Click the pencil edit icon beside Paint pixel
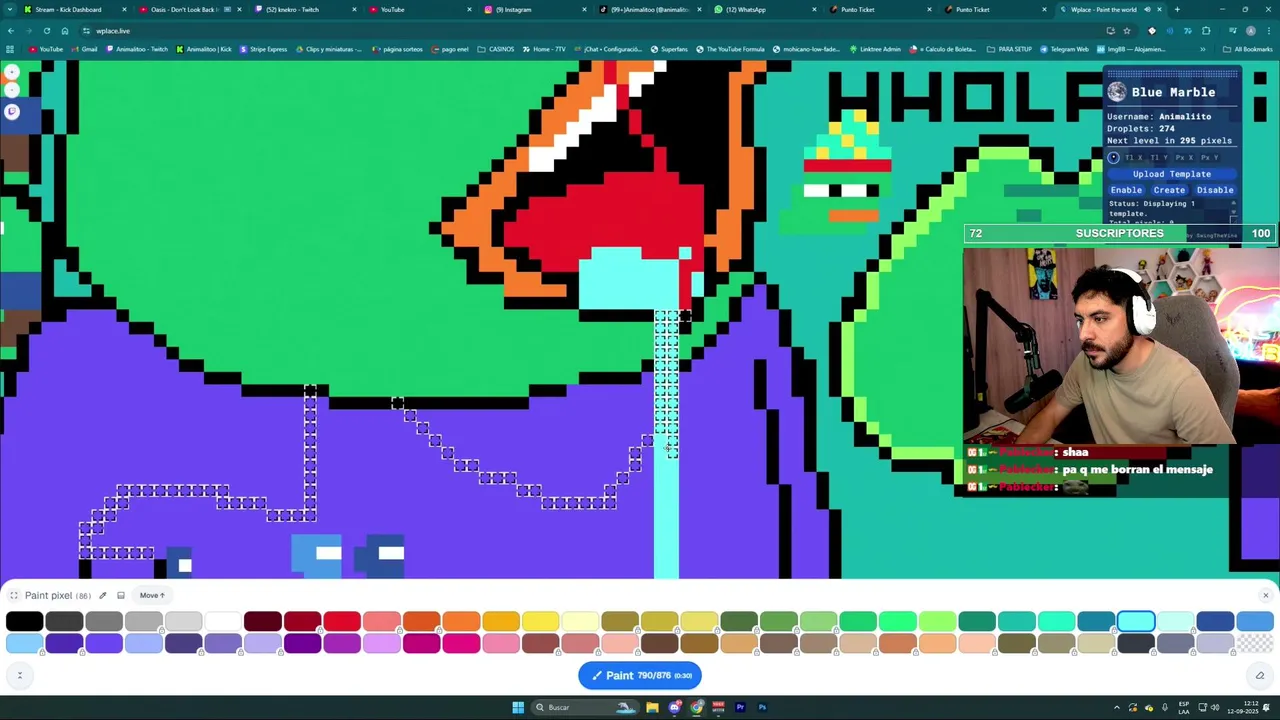1280x720 pixels. pos(102,596)
